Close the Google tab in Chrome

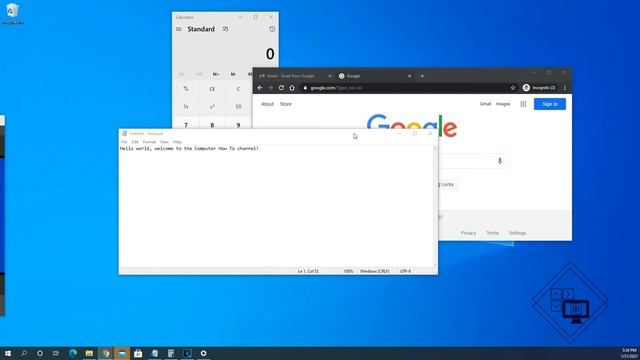coord(409,76)
